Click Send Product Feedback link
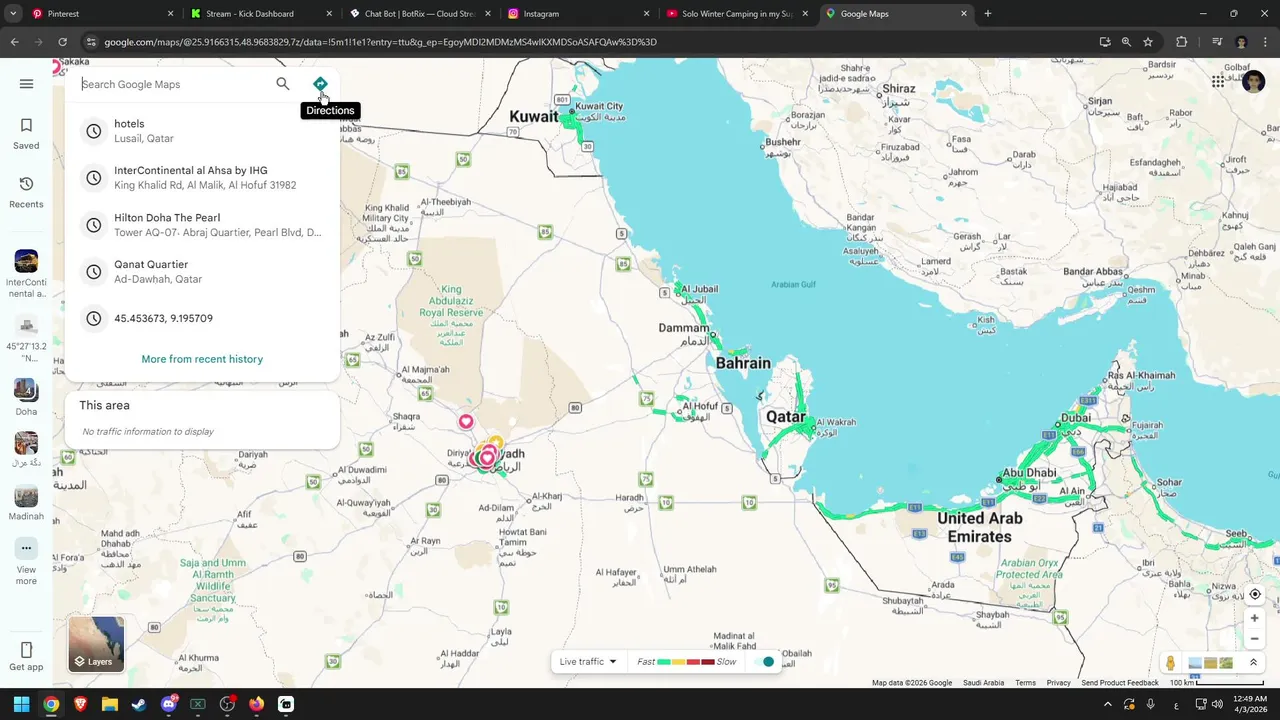This screenshot has width=1280, height=720. [x=1120, y=683]
